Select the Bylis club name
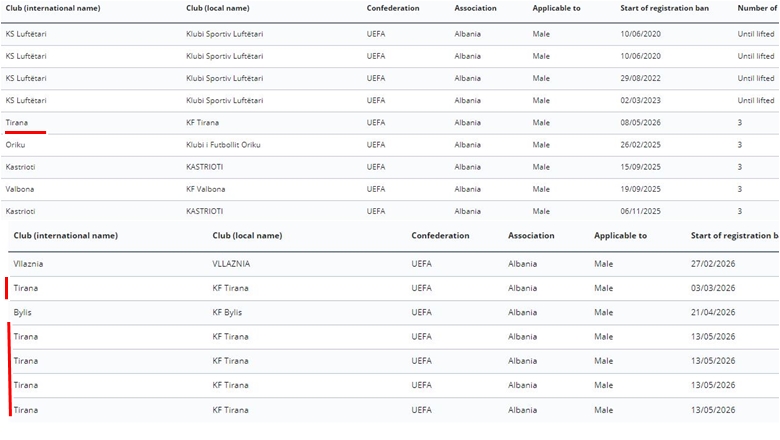 22,312
